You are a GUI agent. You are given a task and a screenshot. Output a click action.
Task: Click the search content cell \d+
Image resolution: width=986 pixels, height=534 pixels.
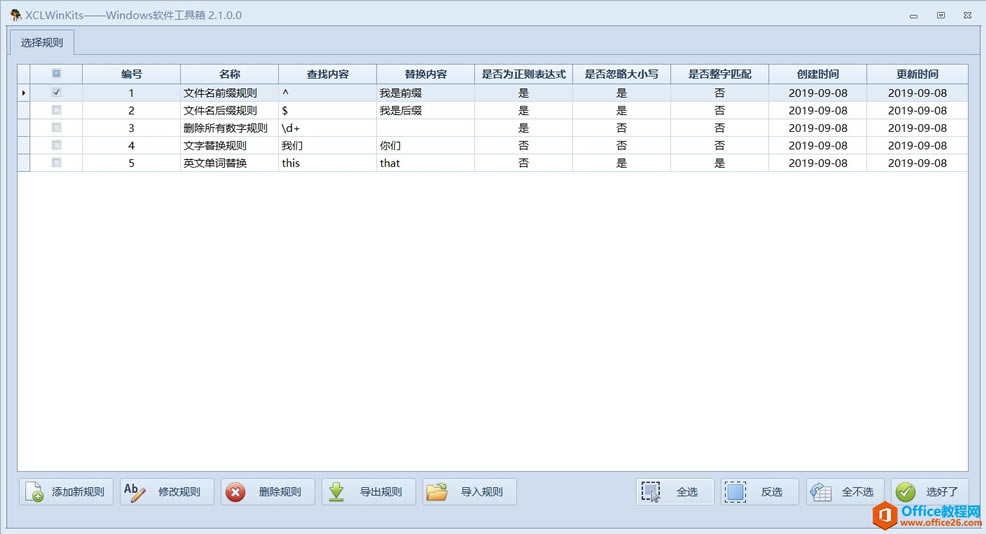tap(328, 128)
